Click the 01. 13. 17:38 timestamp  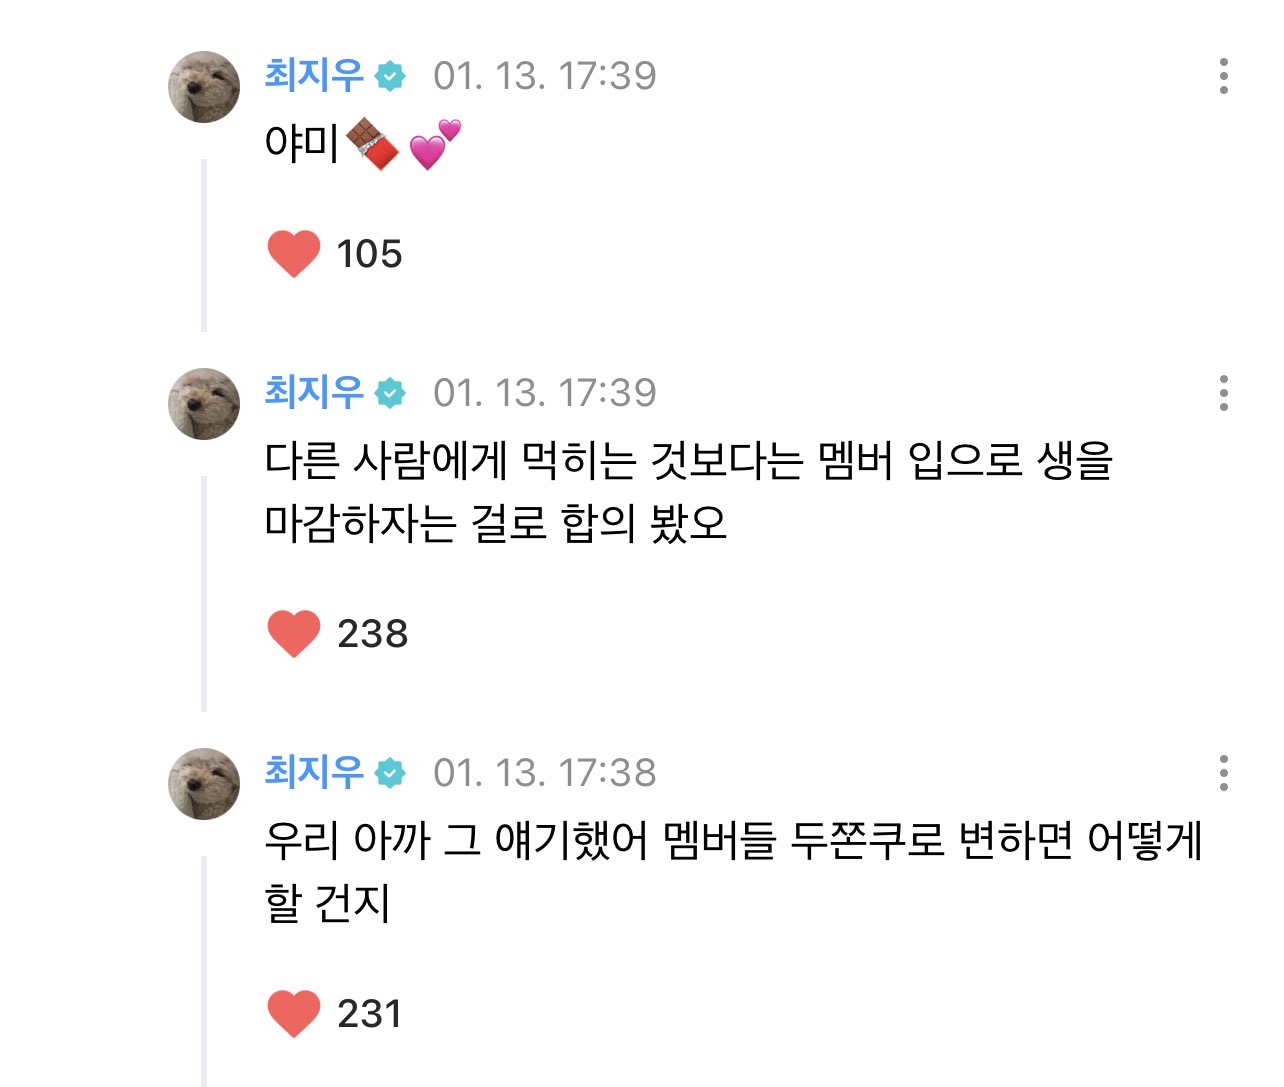point(544,773)
